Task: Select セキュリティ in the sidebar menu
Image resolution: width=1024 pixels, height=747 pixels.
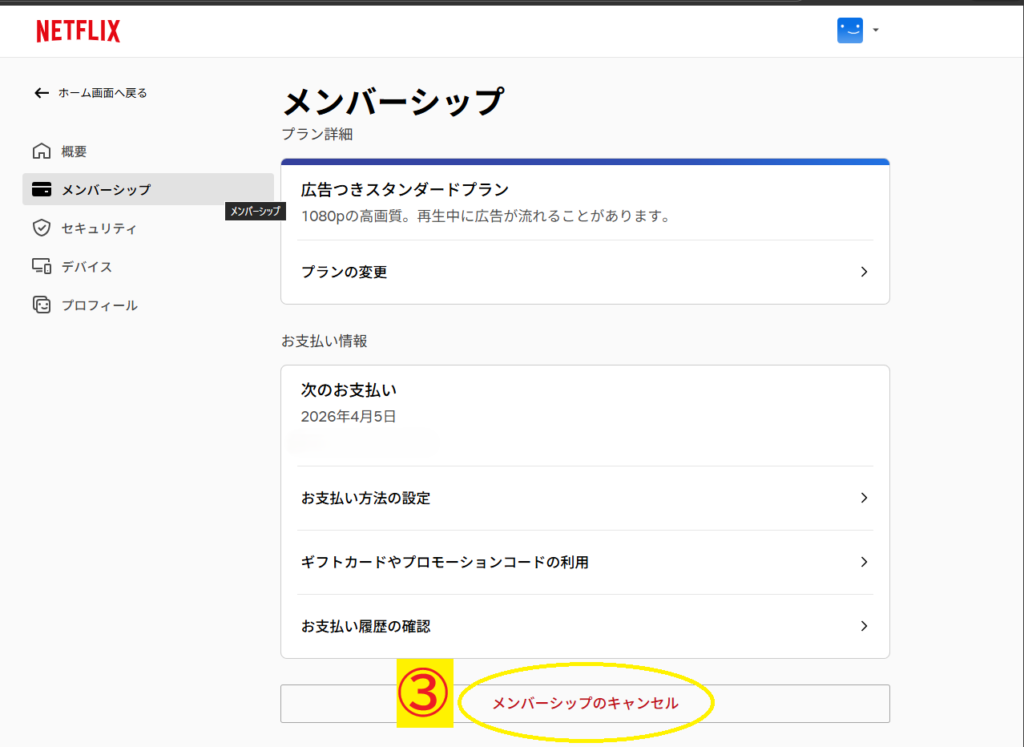Action: pyautogui.click(x=99, y=228)
